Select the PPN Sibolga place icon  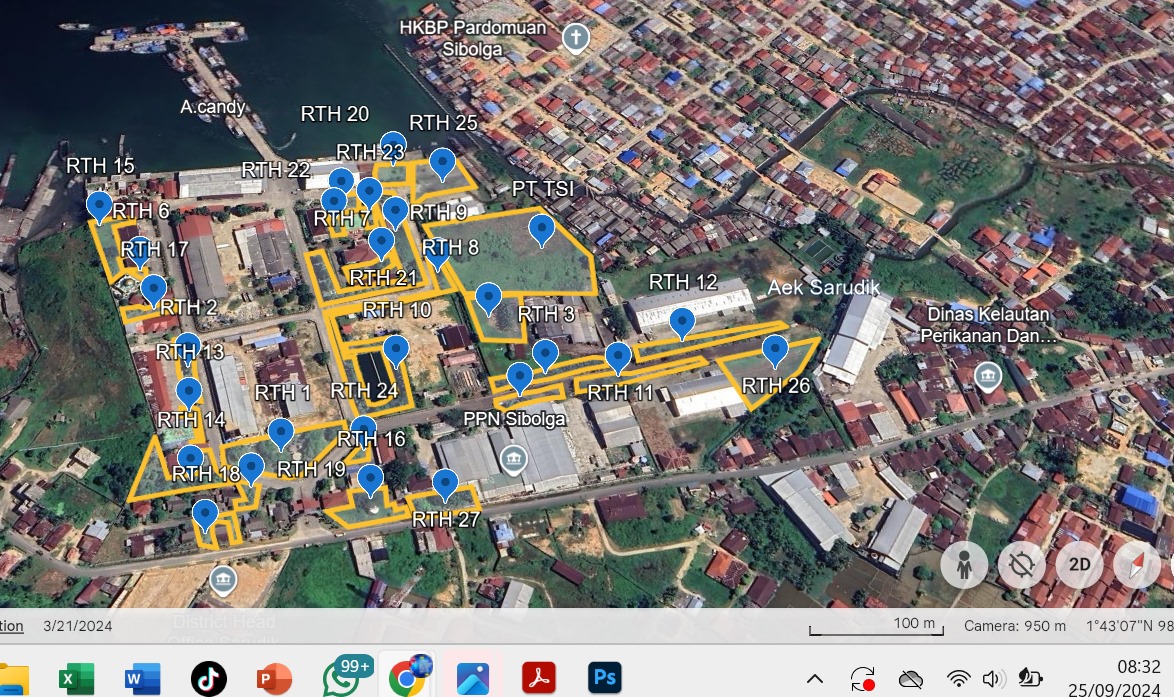(x=514, y=460)
